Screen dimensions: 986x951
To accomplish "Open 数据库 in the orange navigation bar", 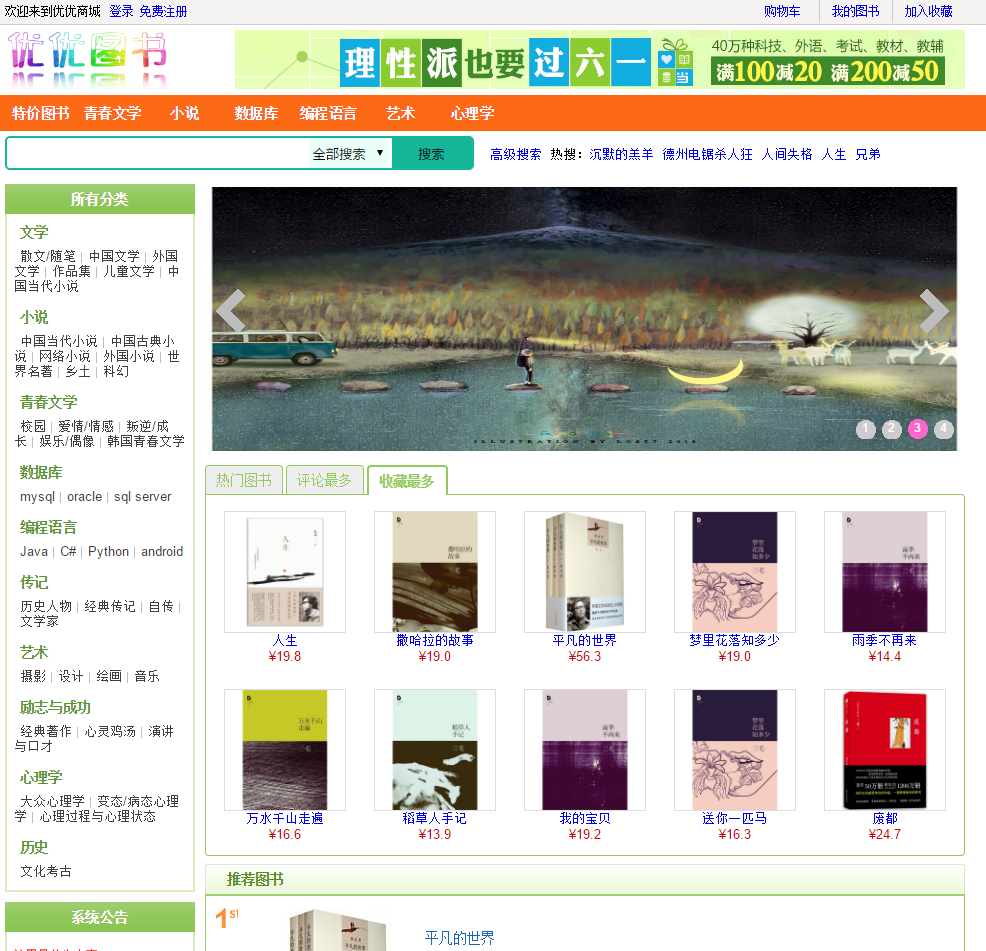I will [256, 113].
